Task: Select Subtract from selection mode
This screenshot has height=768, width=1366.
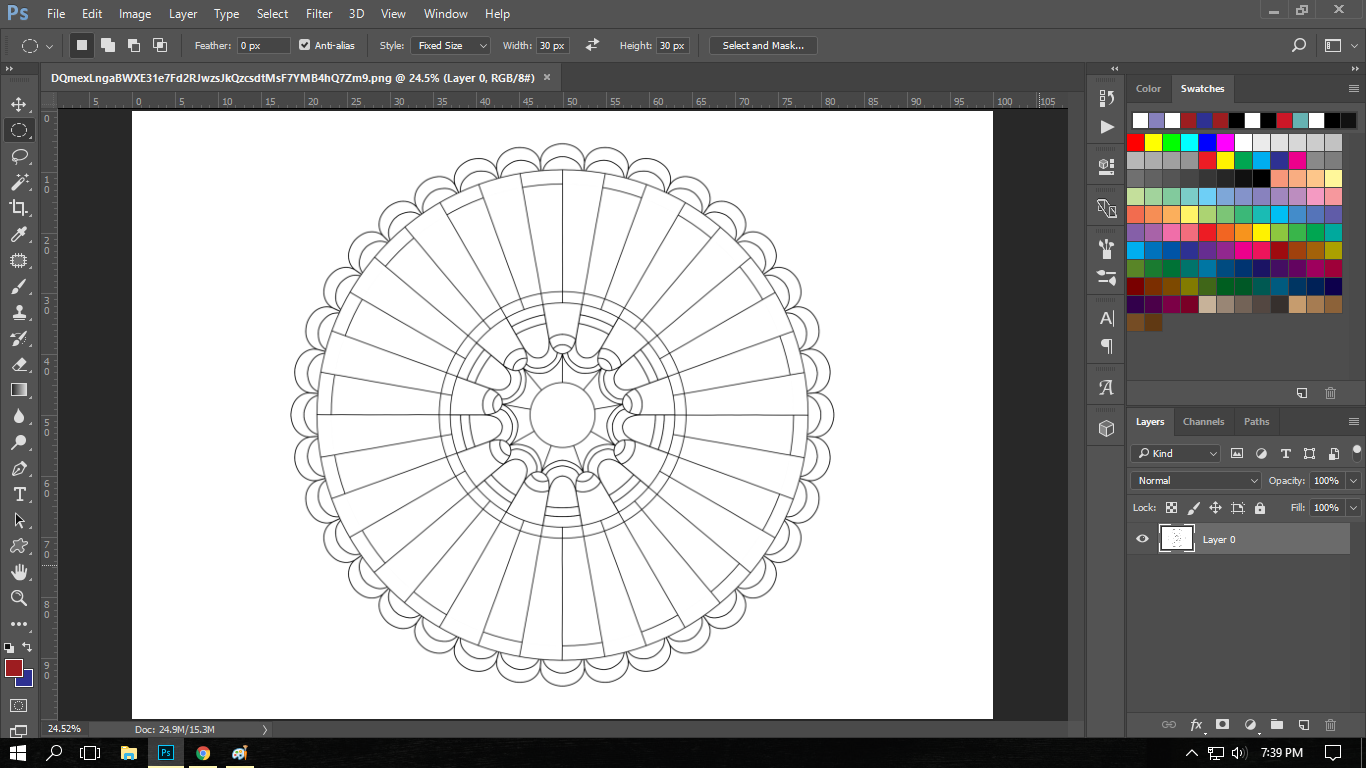Action: pos(133,45)
